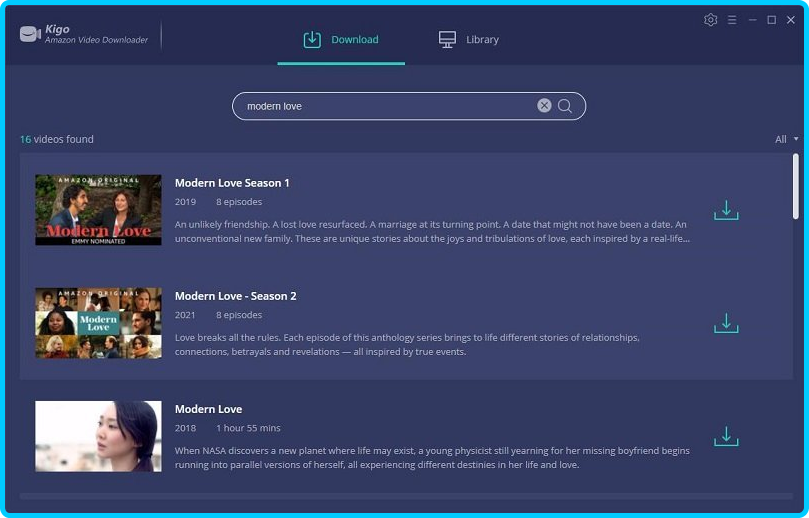Open settings via the gear icon
The image size is (809, 518).
point(711,20)
